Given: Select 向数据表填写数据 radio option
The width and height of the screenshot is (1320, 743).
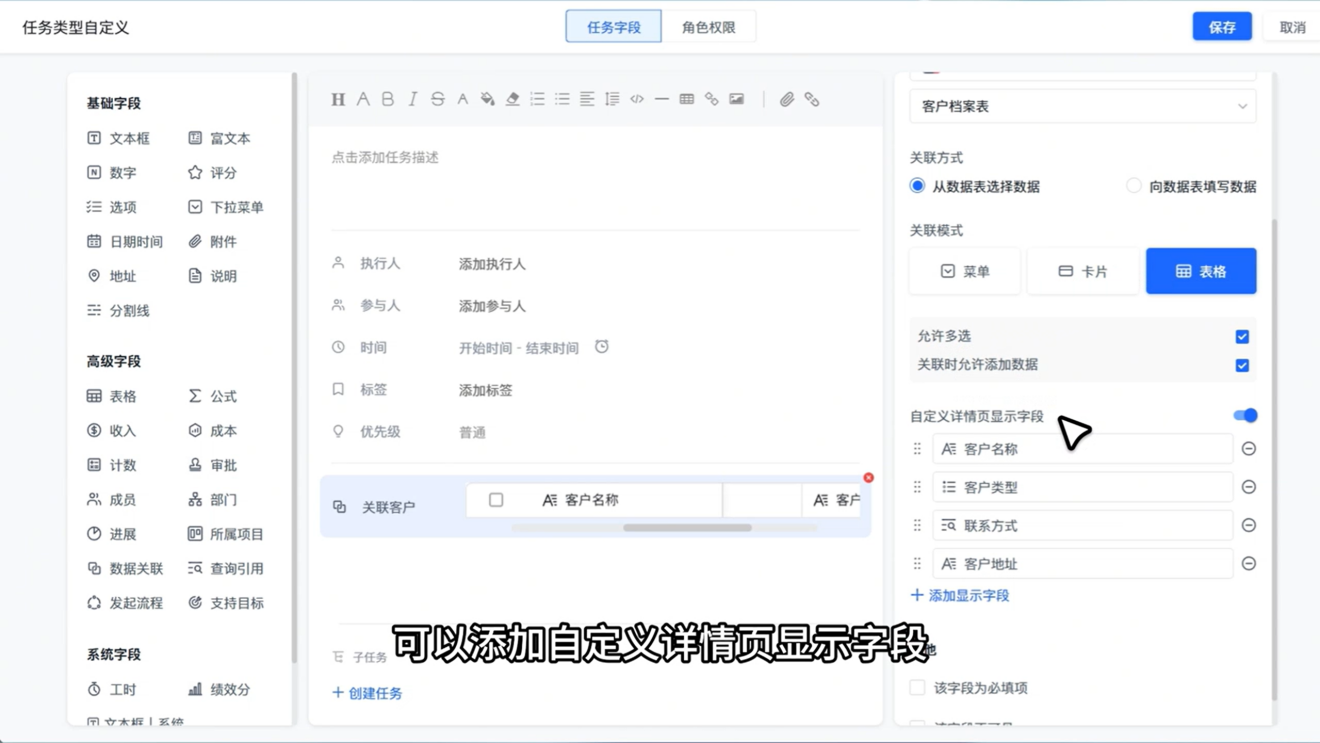Looking at the screenshot, I should (1133, 186).
